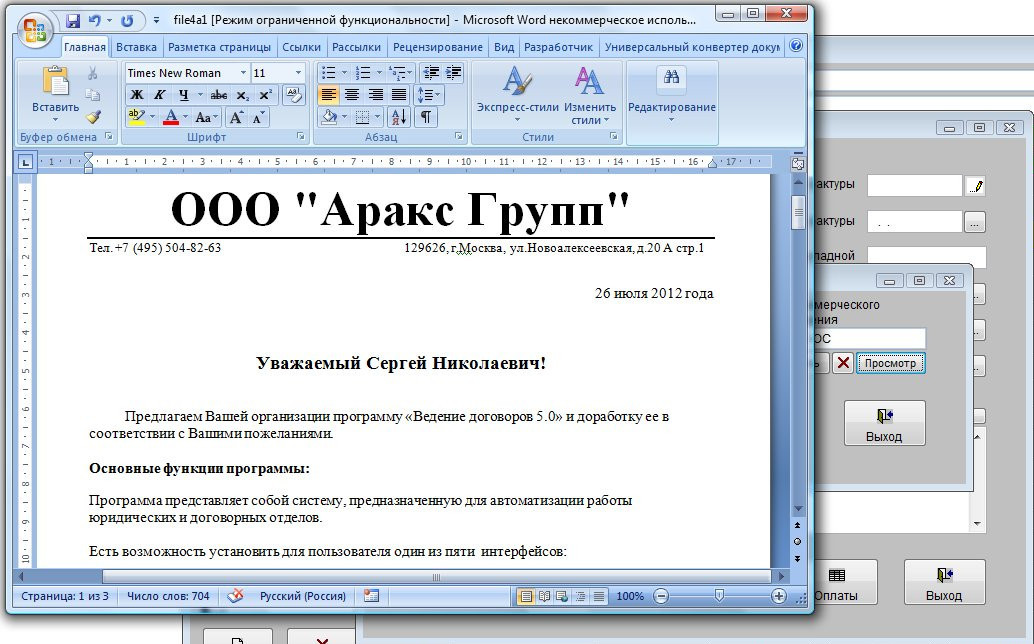The height and width of the screenshot is (644, 1034).
Task: Click the zoom slider handle
Action: pos(719,596)
